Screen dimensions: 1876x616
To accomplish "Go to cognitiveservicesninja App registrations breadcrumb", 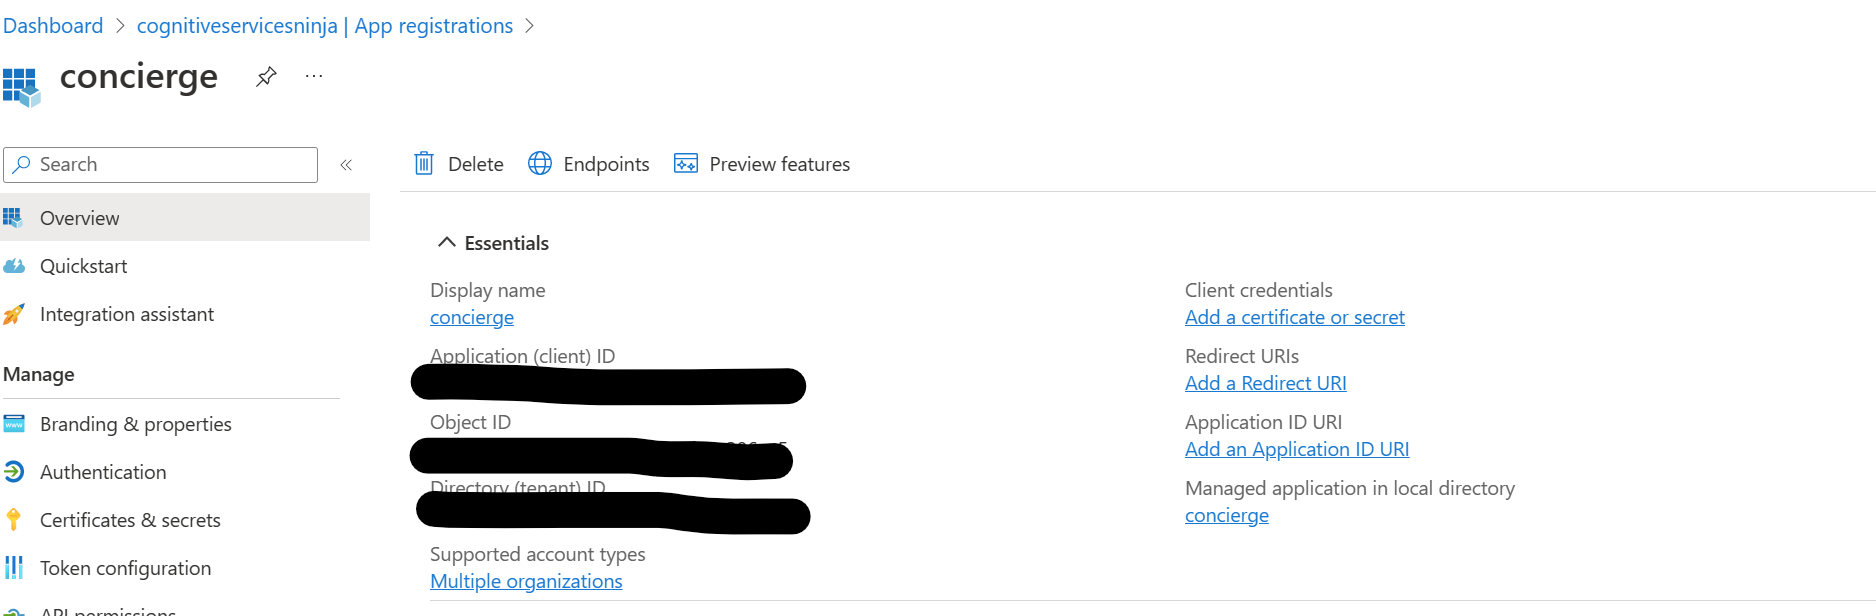I will 325,26.
